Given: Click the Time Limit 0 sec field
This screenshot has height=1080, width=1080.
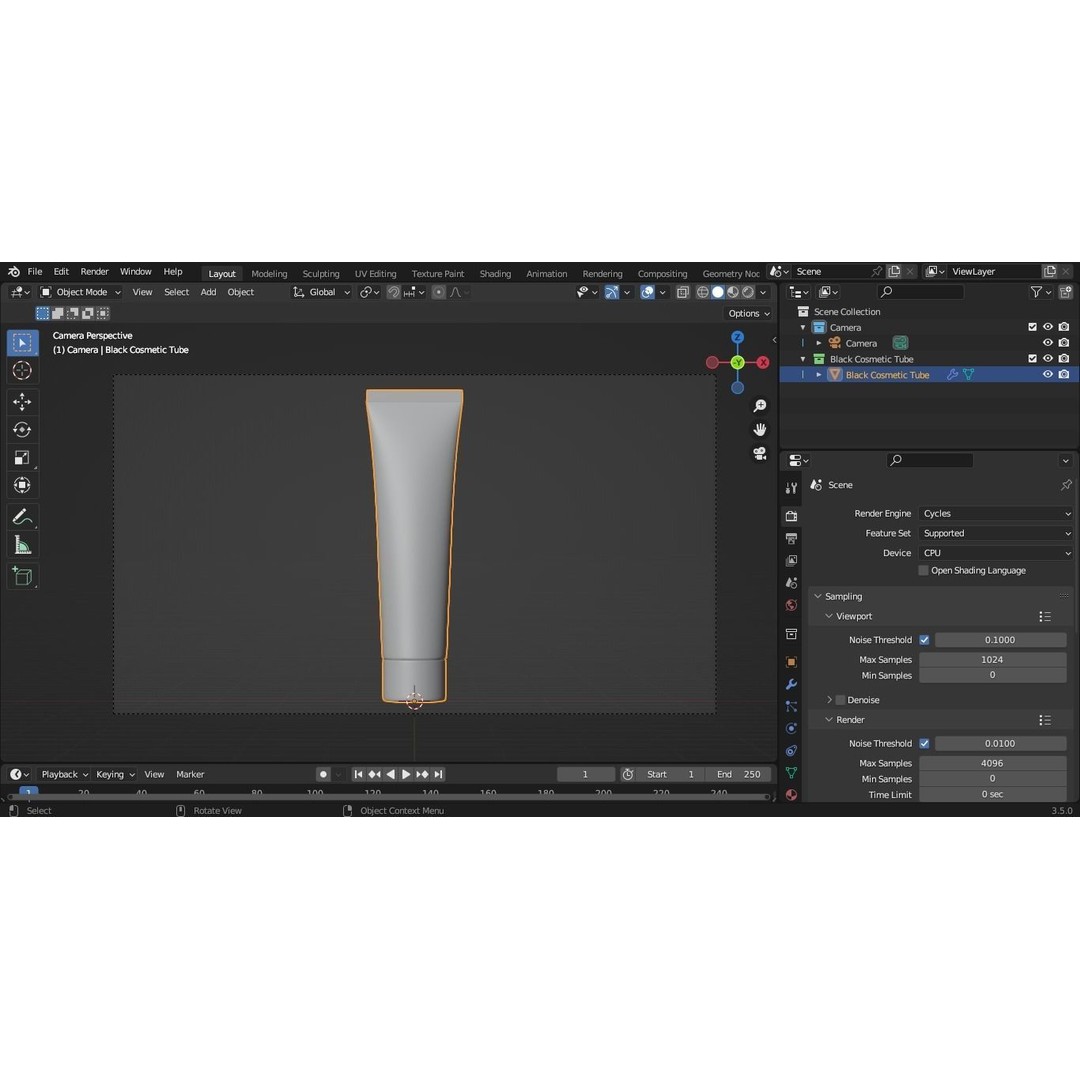Looking at the screenshot, I should [993, 794].
